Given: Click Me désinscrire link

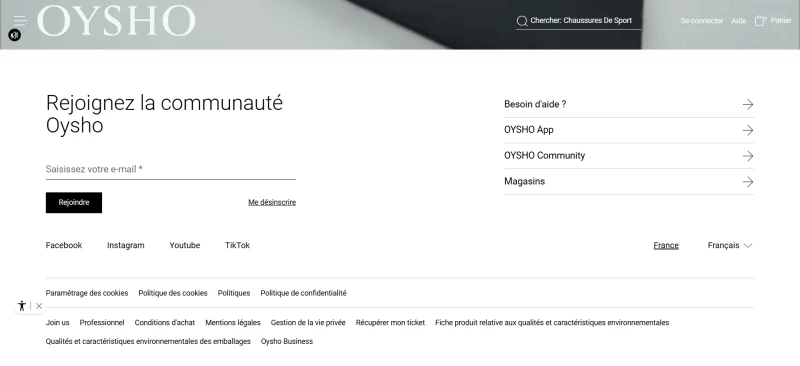Looking at the screenshot, I should pos(272,203).
